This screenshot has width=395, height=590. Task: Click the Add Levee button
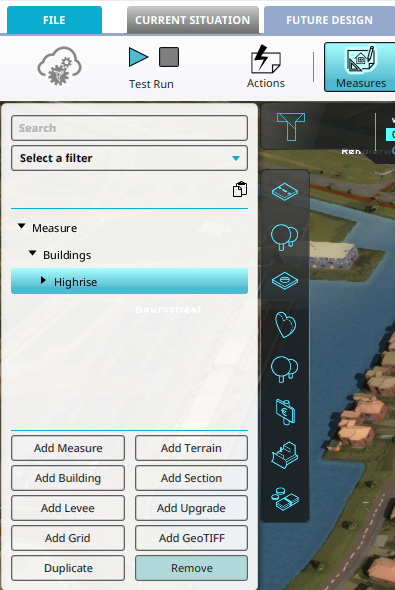(x=68, y=508)
